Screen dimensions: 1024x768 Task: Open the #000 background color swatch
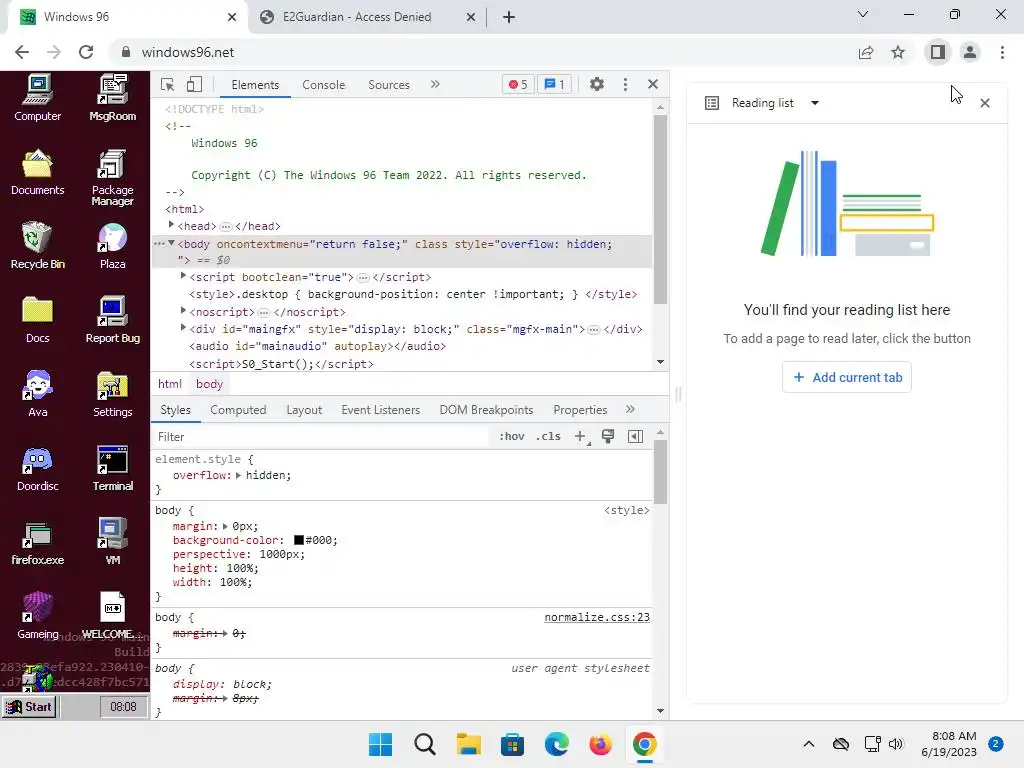299,540
